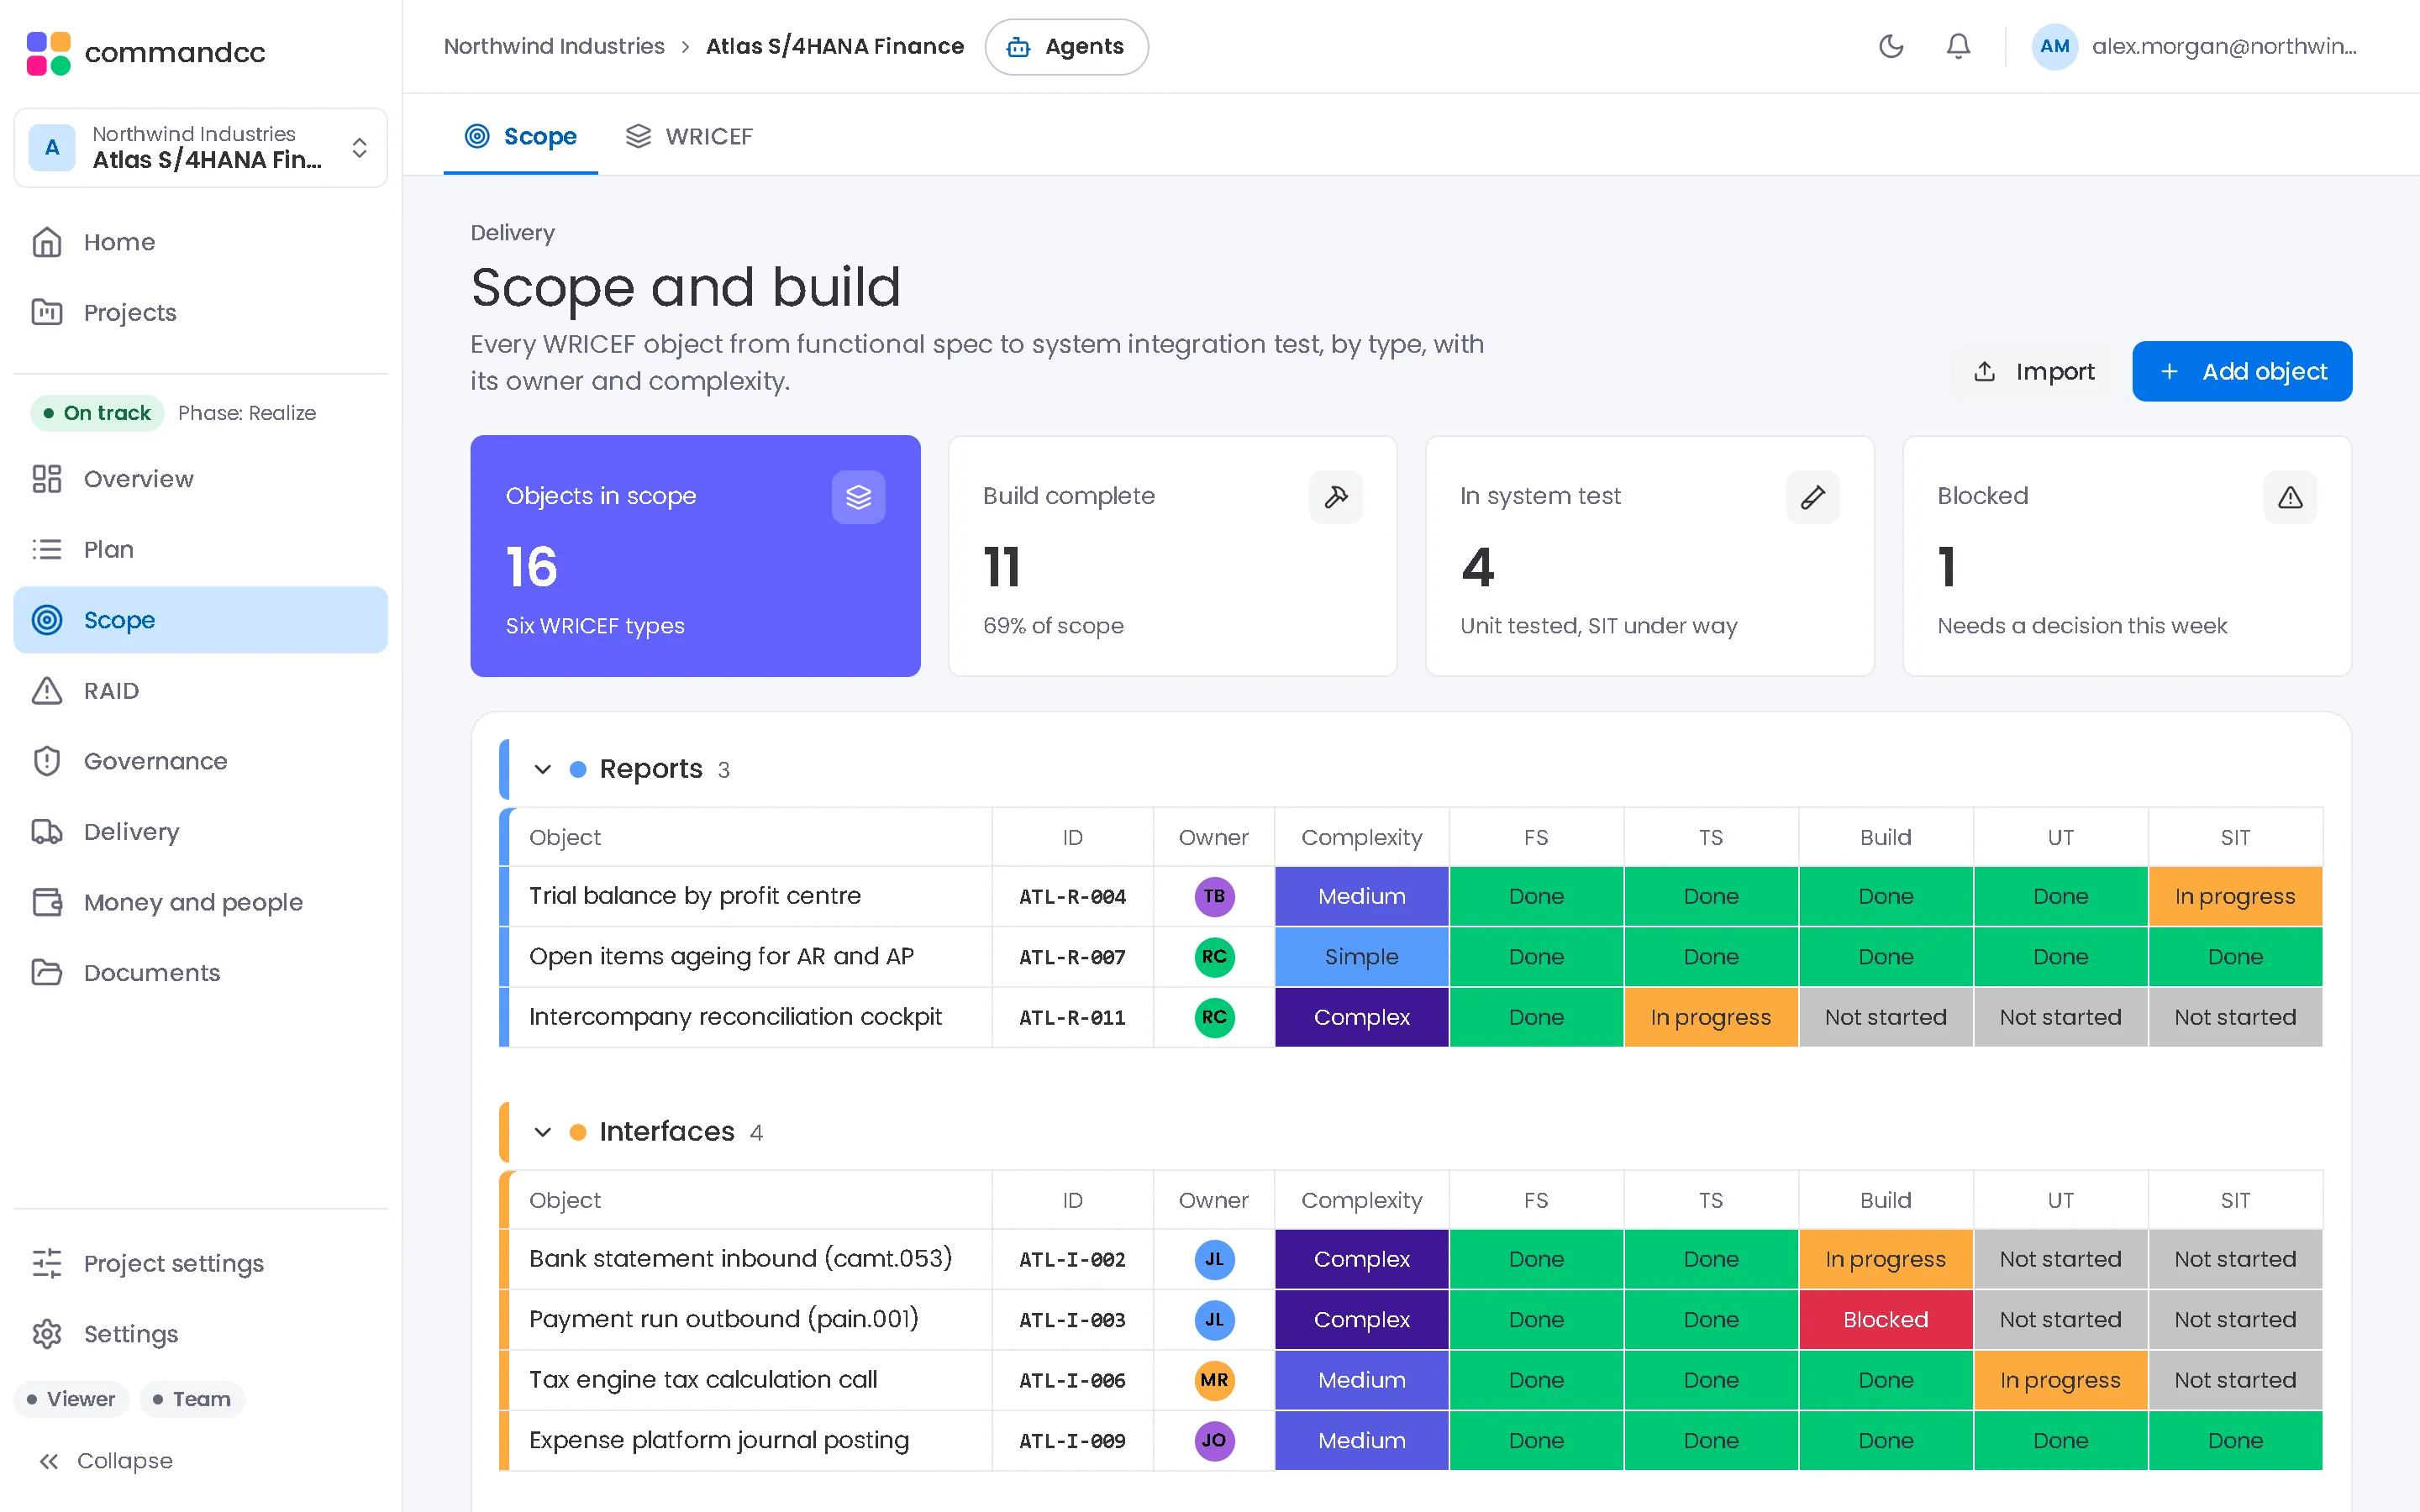2420x1512 pixels.
Task: Click Simple complexity for Open items ageing
Action: (1361, 956)
